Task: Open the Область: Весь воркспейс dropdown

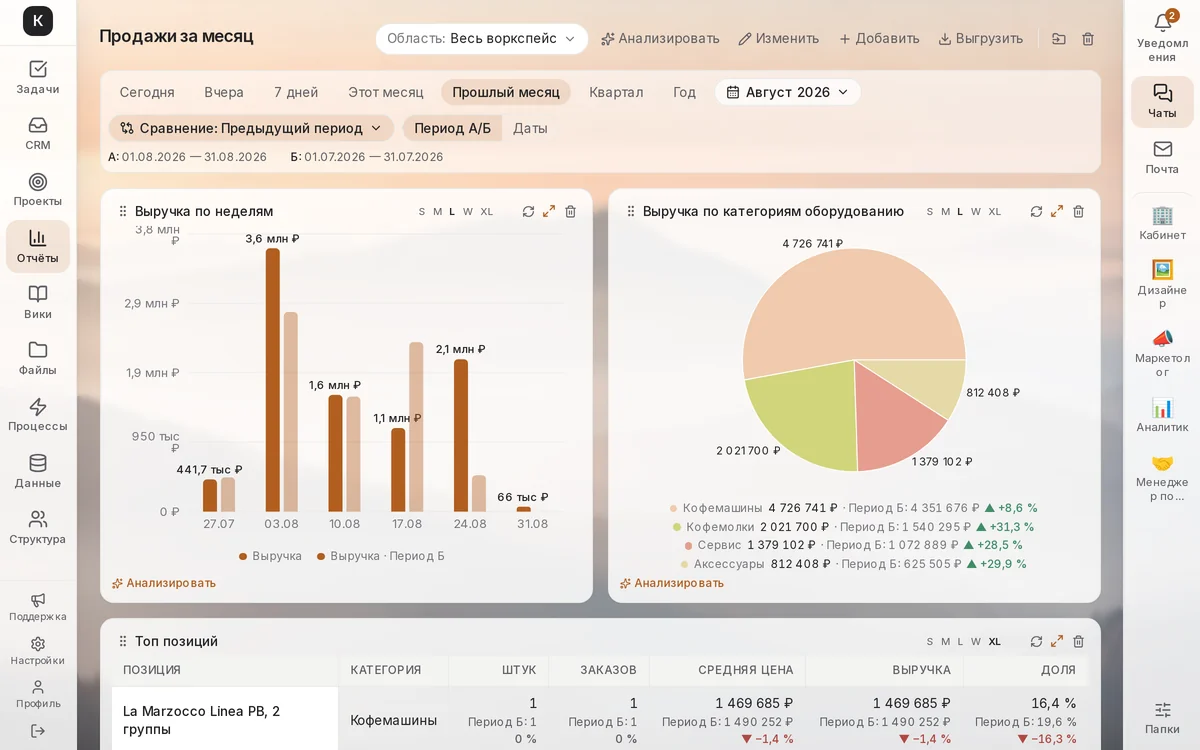Action: (482, 39)
